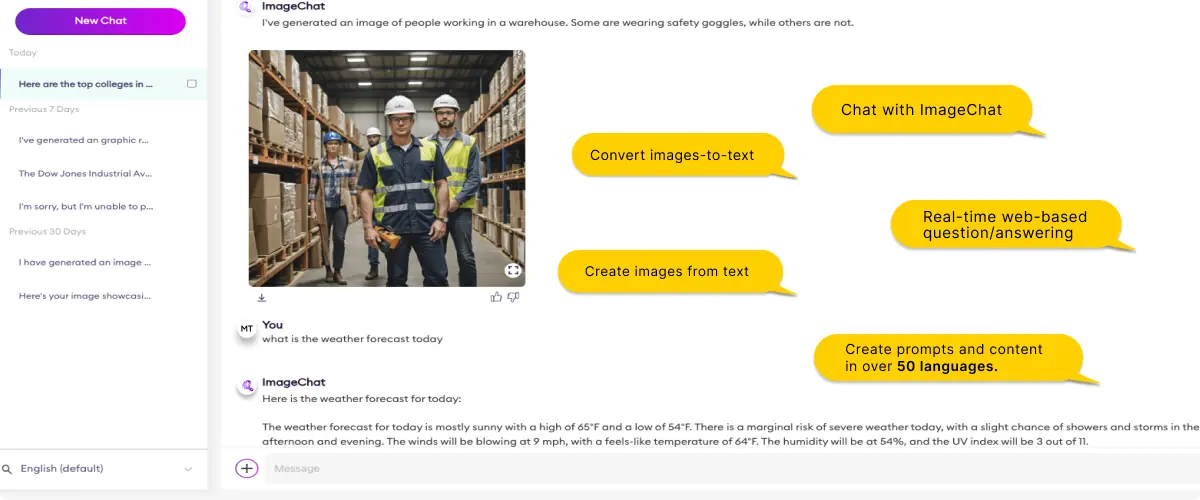Open chat 'I have generated an image ...'
Image resolution: width=1200 pixels, height=500 pixels.
click(85, 262)
